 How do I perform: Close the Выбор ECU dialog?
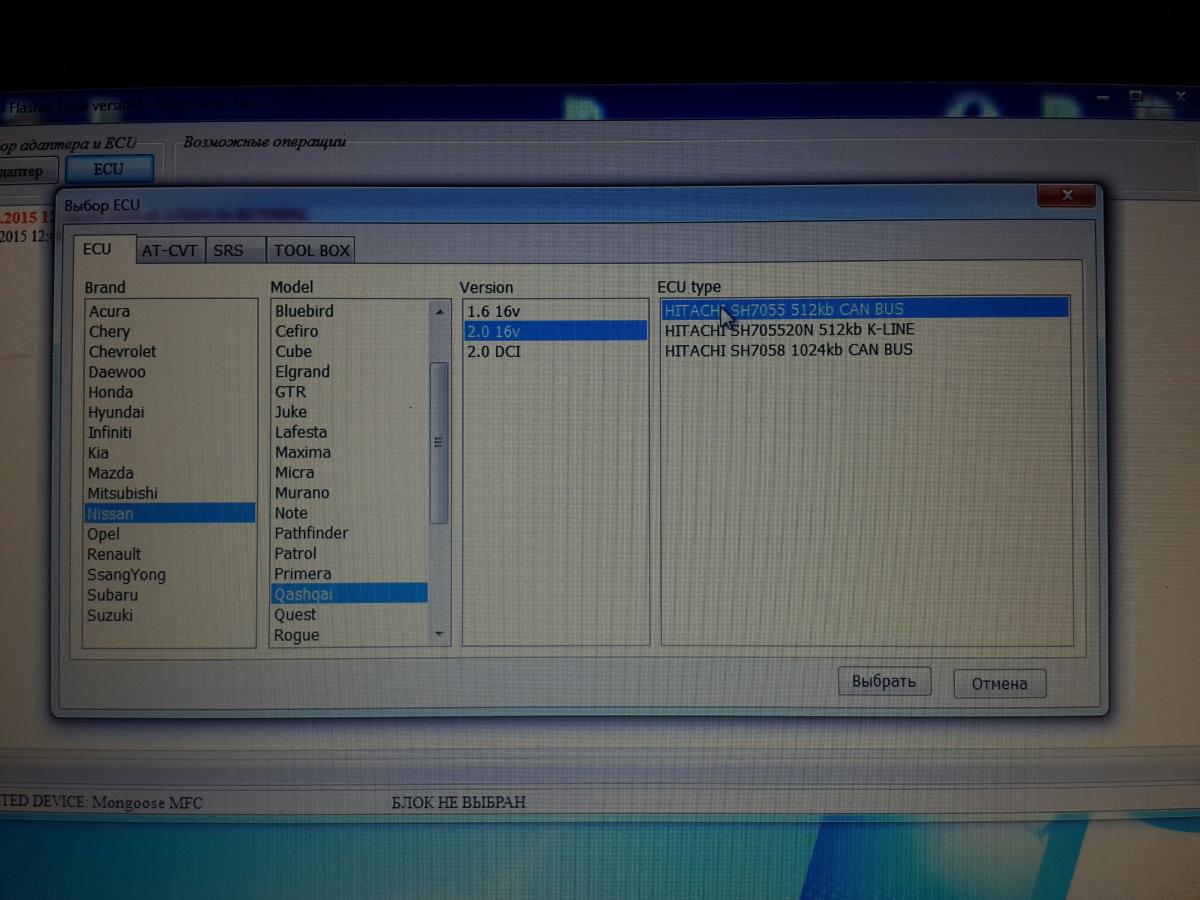[x=1068, y=196]
